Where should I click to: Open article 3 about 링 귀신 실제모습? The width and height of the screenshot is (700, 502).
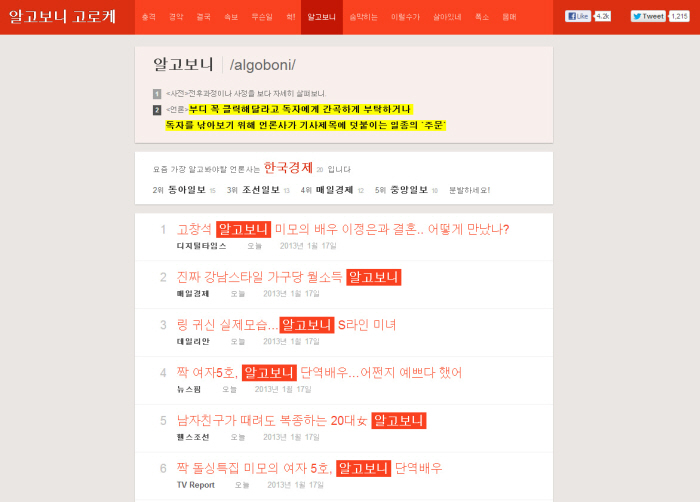coord(286,325)
